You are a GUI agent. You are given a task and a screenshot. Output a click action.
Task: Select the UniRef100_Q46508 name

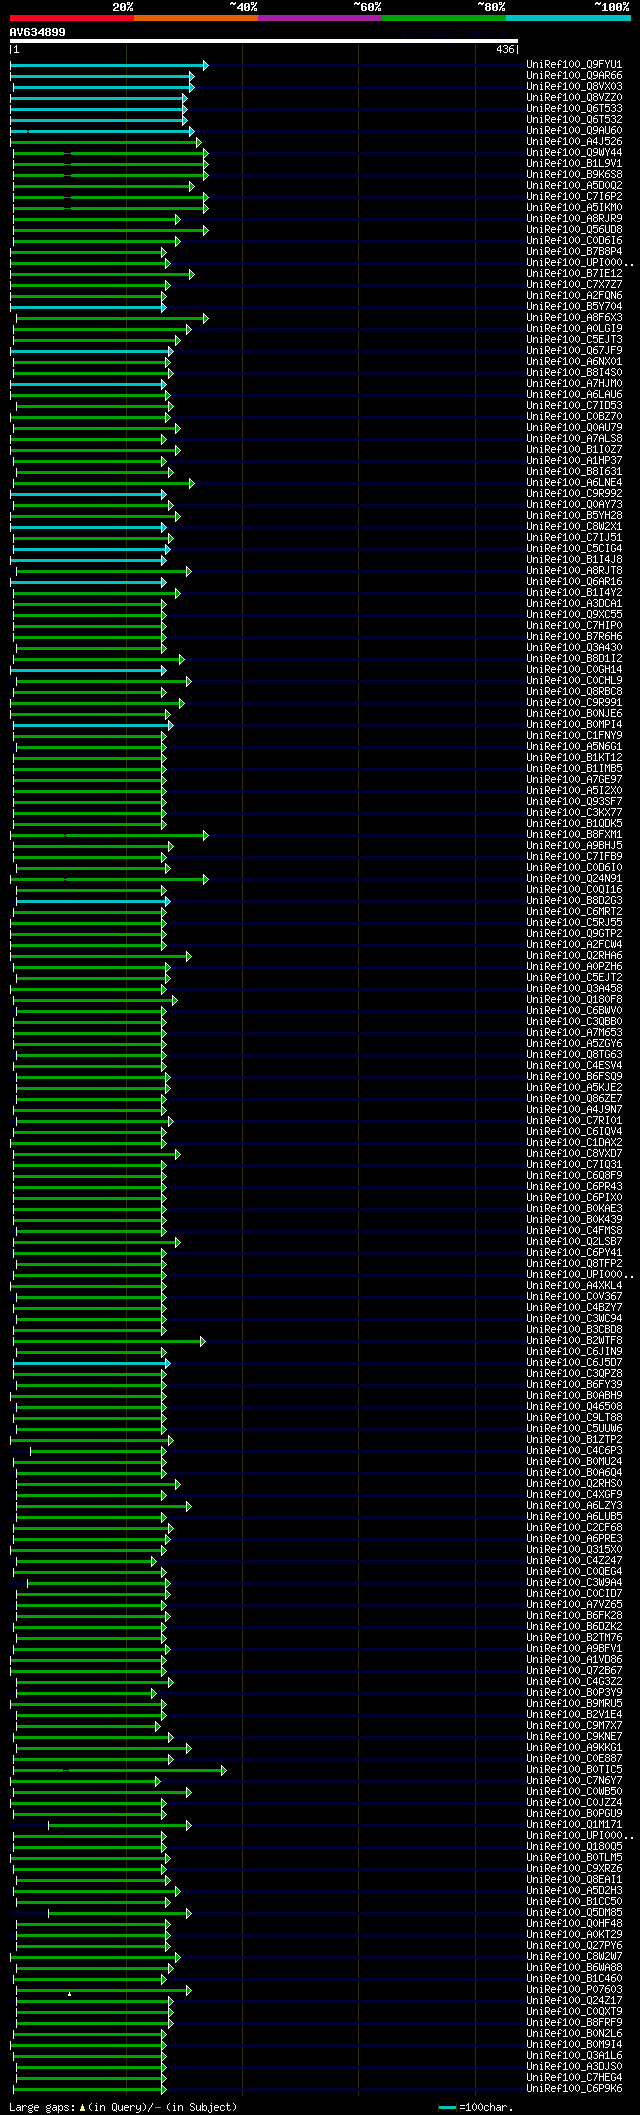[574, 1407]
